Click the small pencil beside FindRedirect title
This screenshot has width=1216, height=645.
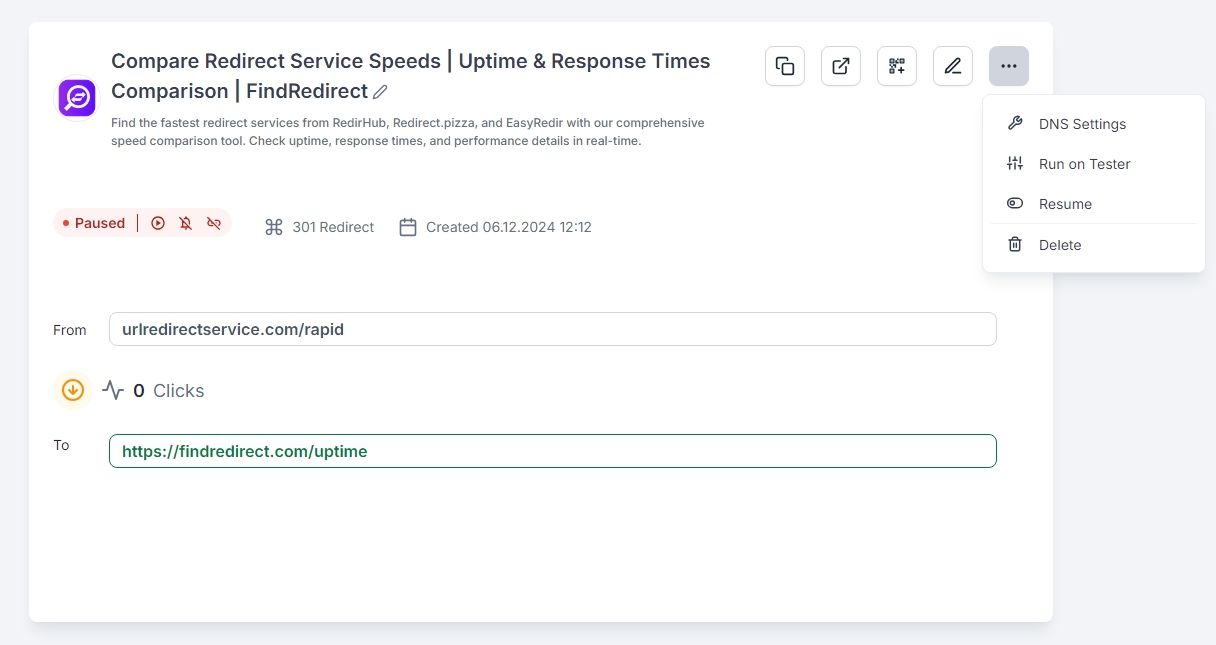[x=380, y=92]
